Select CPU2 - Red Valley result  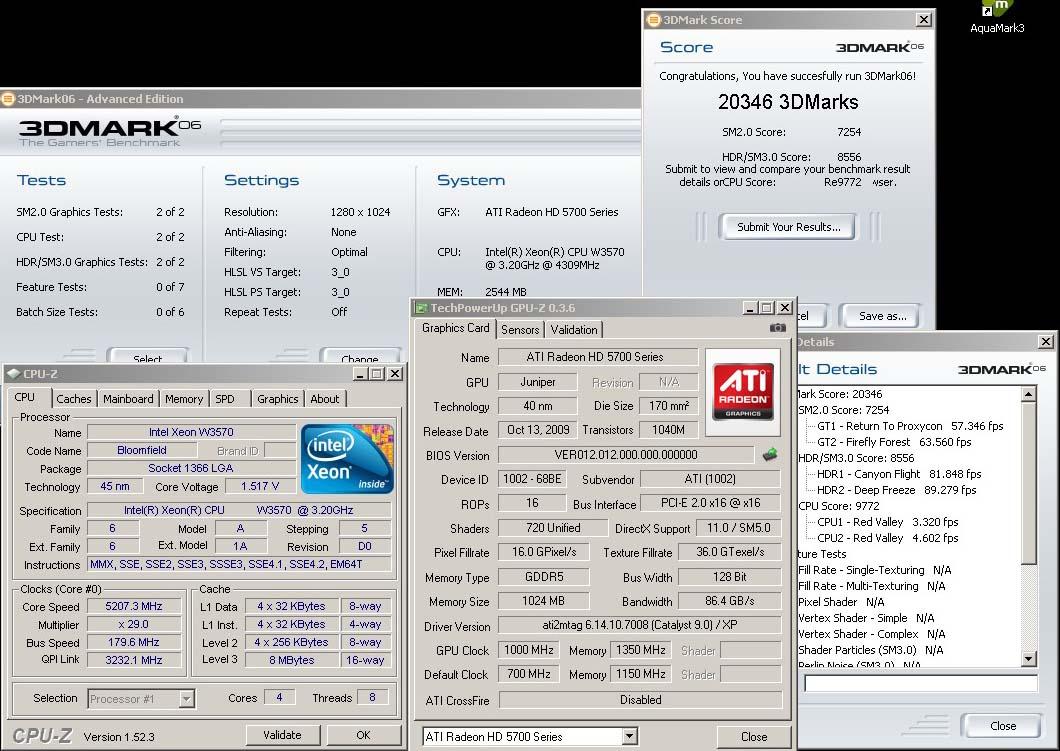888,538
